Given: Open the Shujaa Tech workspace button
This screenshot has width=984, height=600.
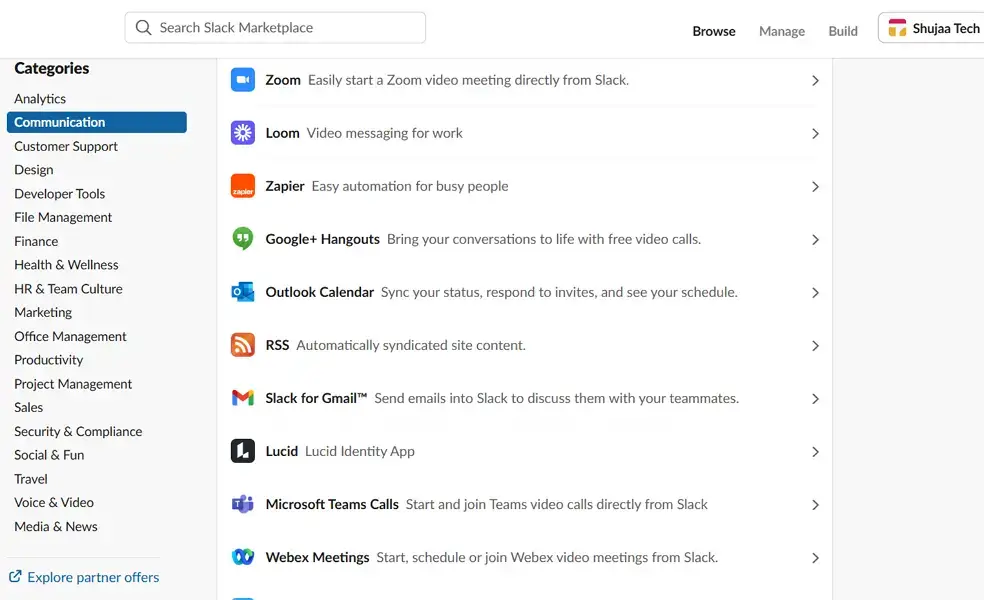Looking at the screenshot, I should [x=931, y=28].
